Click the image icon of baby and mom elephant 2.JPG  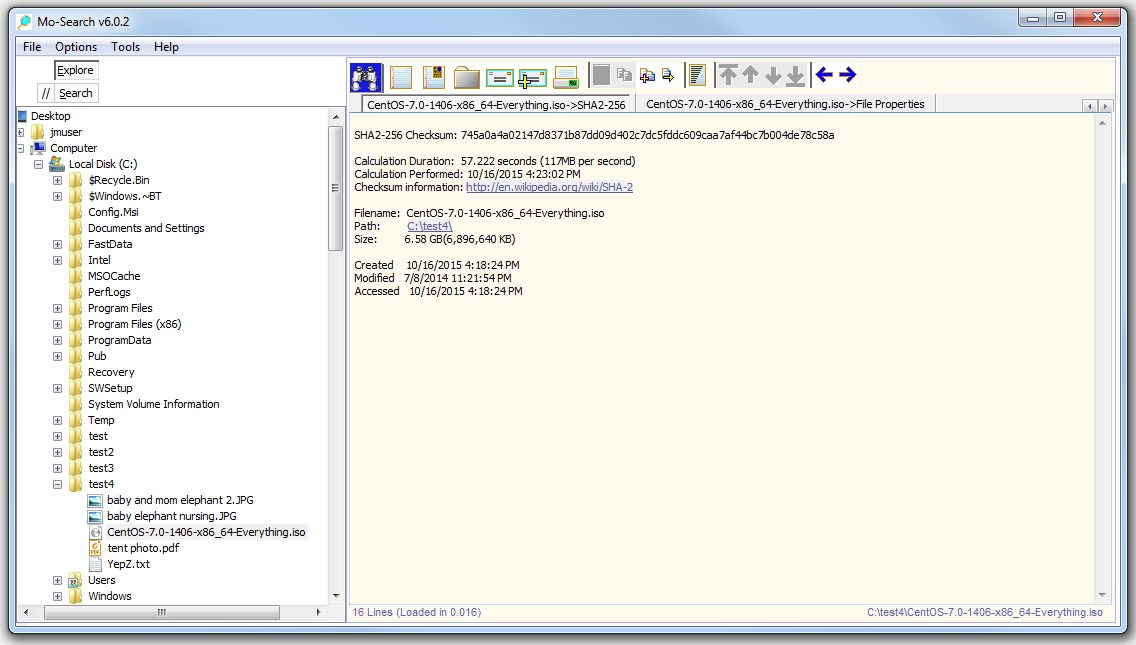click(x=95, y=500)
